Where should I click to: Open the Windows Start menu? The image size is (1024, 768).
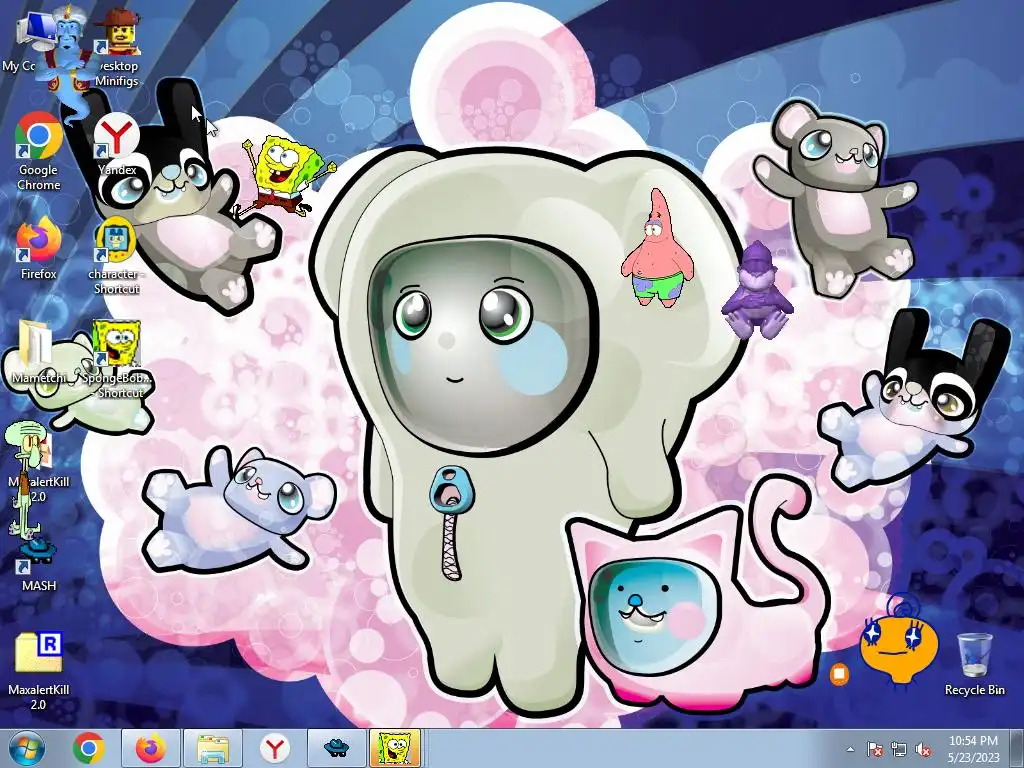[27, 748]
